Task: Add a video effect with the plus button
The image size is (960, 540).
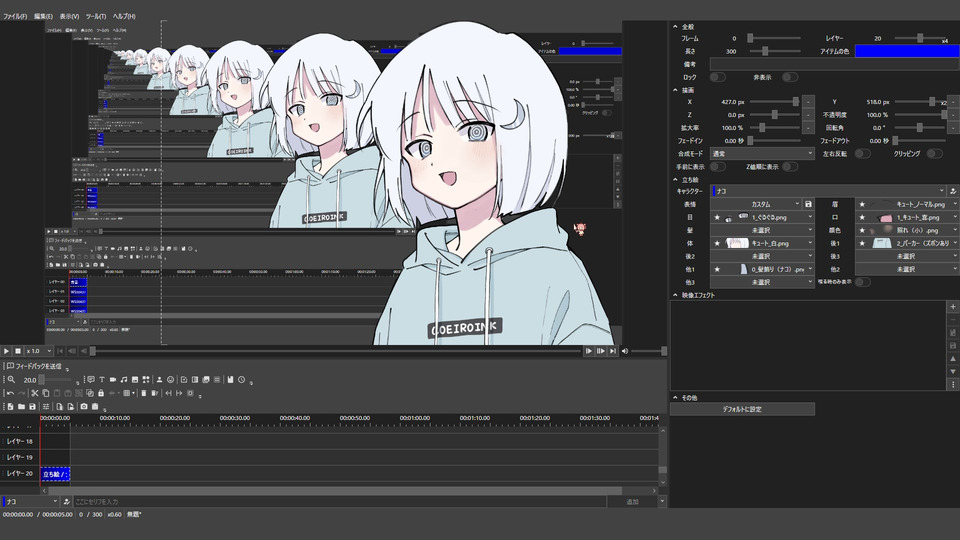Action: (953, 306)
